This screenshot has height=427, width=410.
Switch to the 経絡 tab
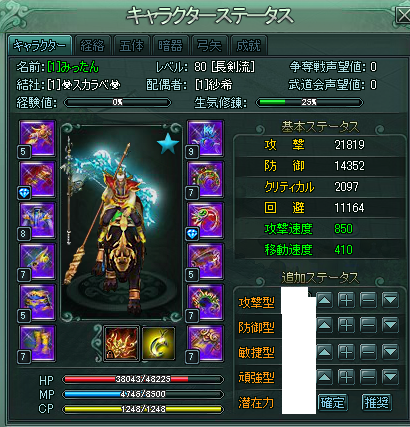click(x=92, y=45)
